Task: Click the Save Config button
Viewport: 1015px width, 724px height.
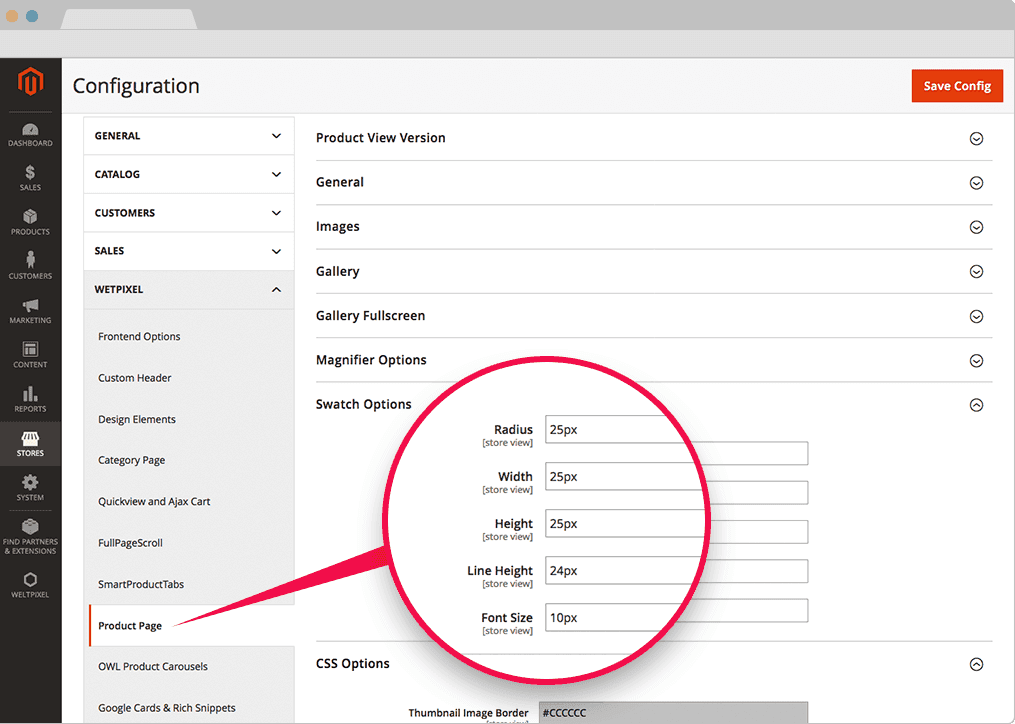Action: [x=956, y=86]
